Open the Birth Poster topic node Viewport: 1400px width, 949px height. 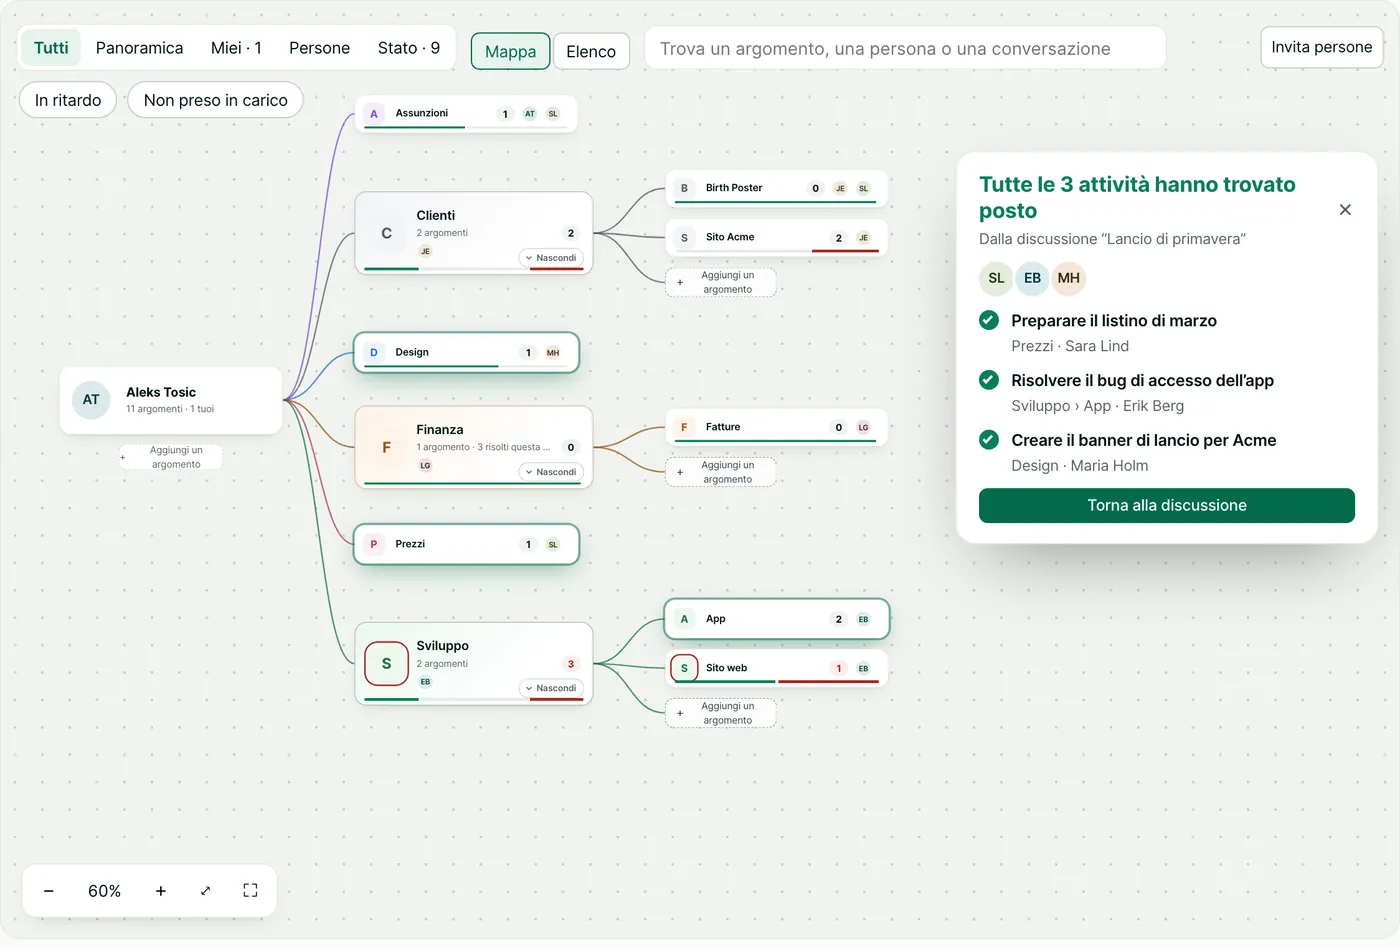(776, 188)
